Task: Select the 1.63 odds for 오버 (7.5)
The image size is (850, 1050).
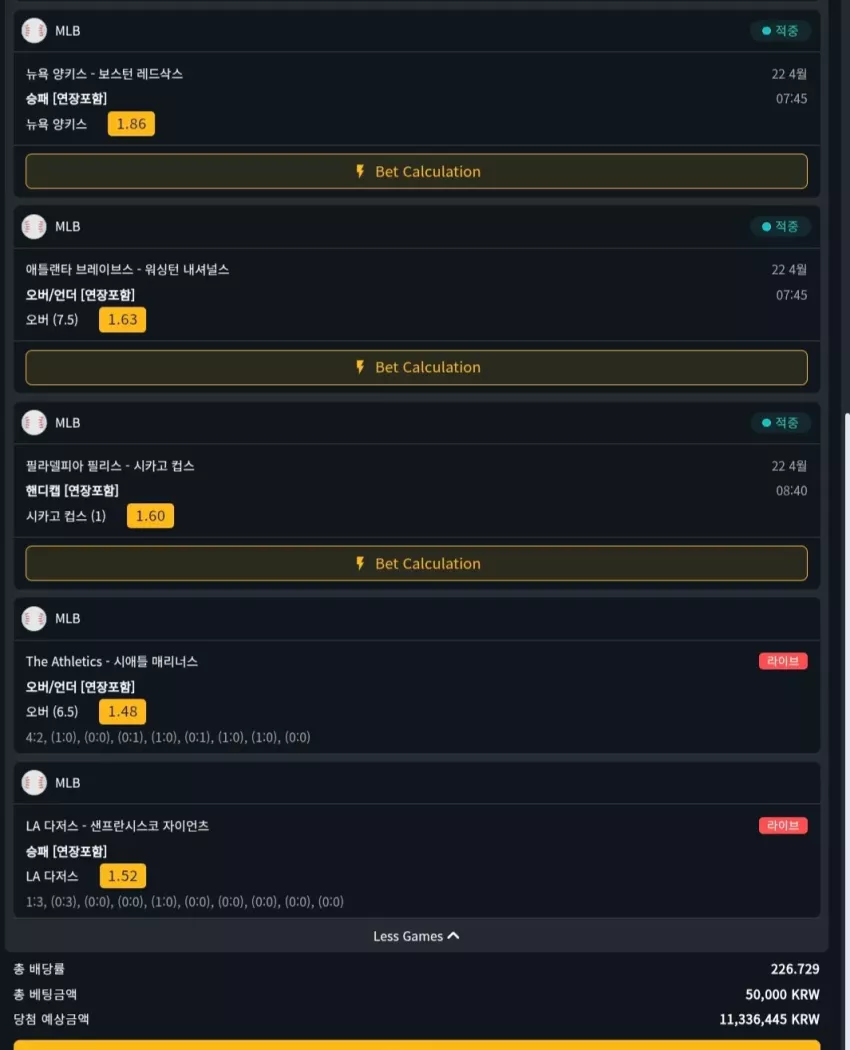Action: (123, 319)
